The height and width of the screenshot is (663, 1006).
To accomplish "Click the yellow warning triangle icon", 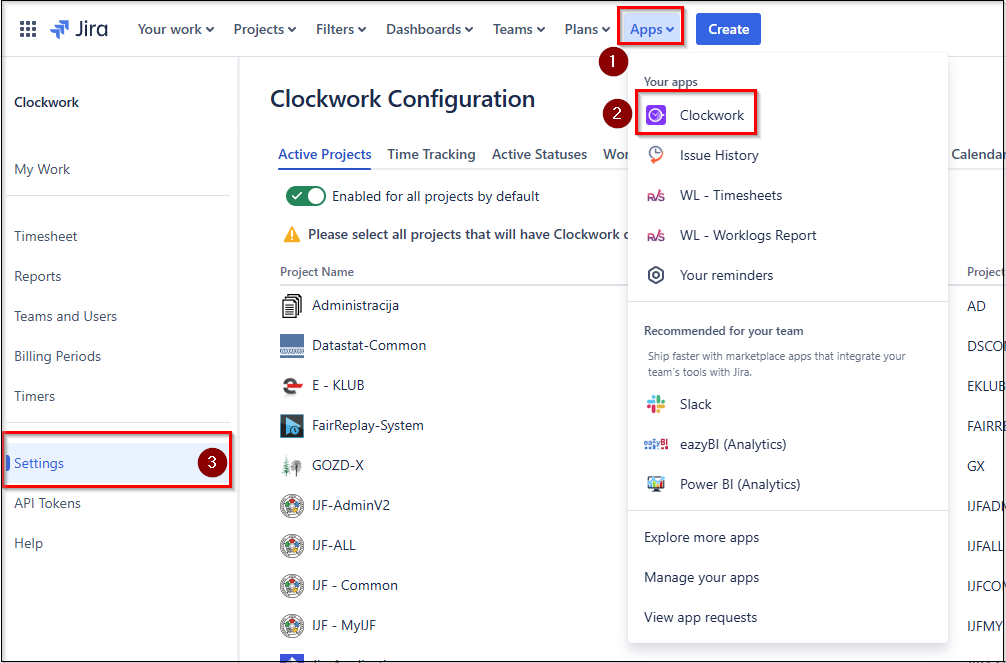I will [292, 234].
